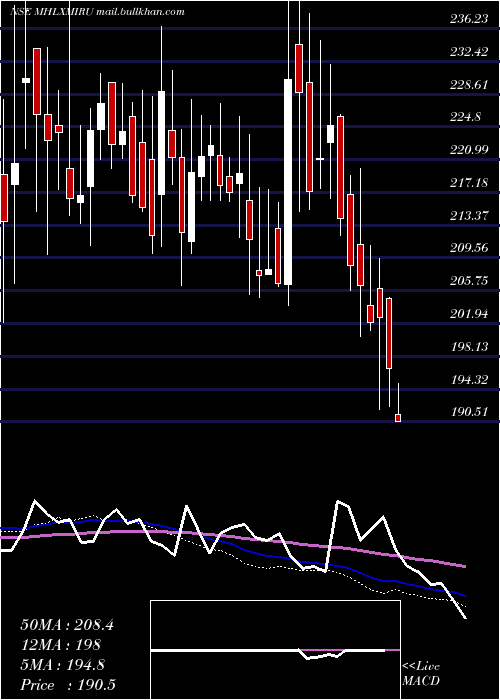This screenshot has height=700, width=500.
Task: Click the MACD histogram box at the bottom
Action: [275, 650]
